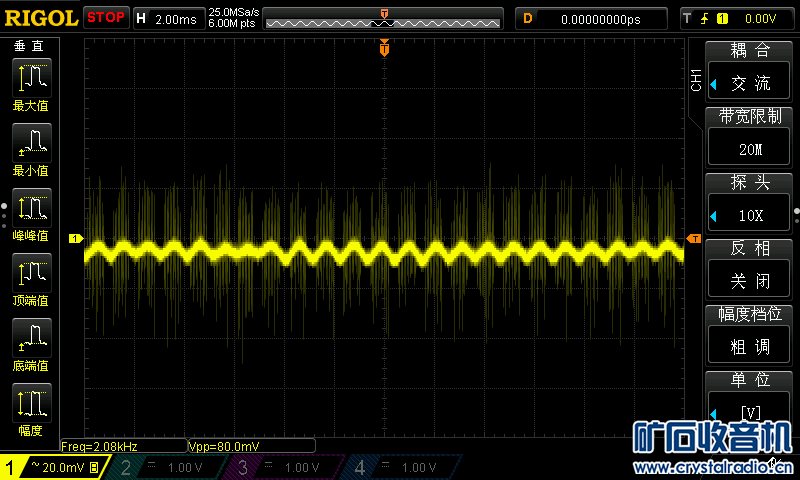
Task: Toggle the 幅度档位 粗调 coarse adjustment
Action: [750, 346]
